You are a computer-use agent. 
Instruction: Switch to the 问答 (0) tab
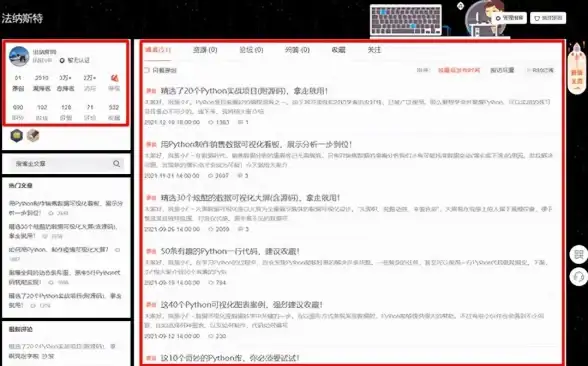point(297,50)
